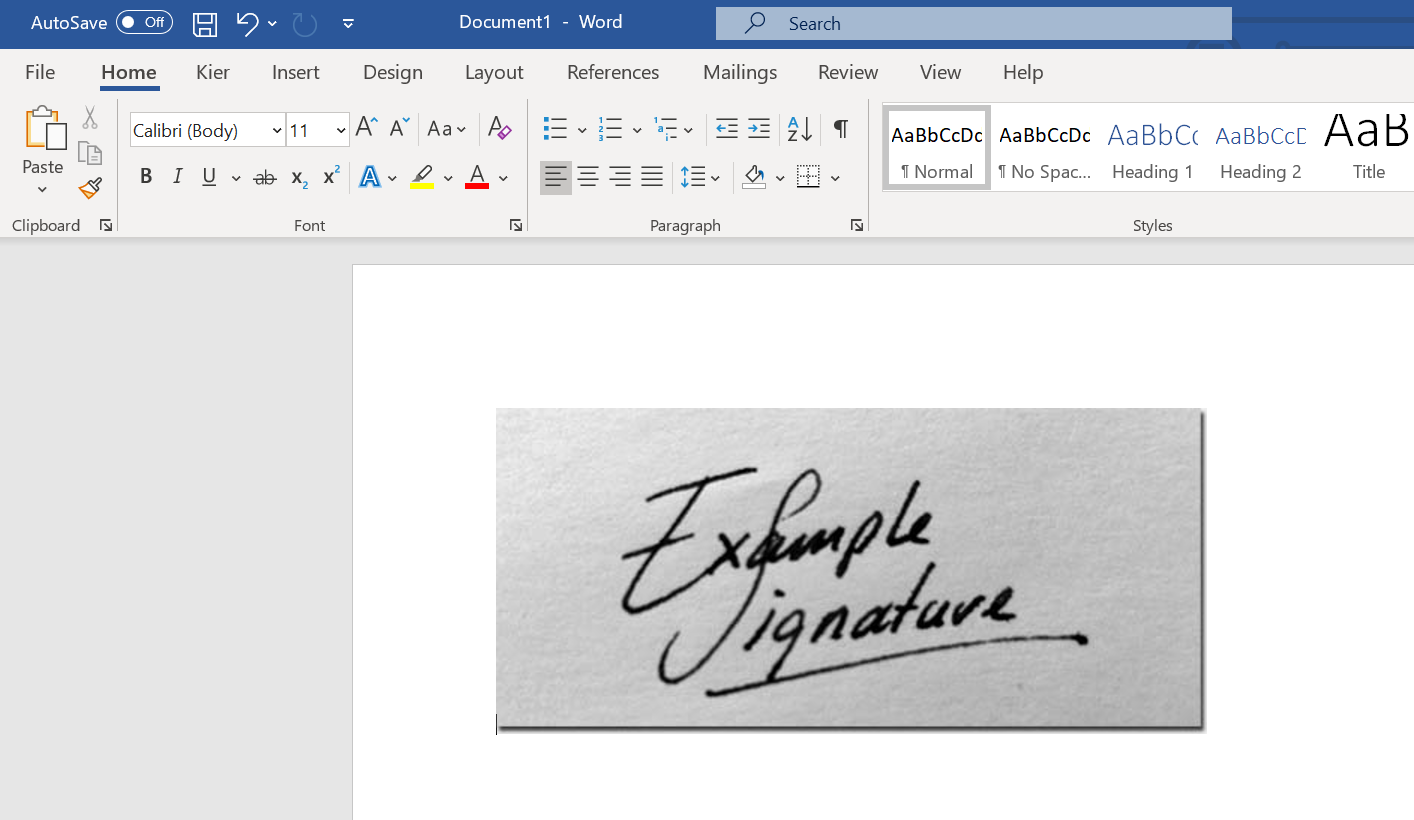Image resolution: width=1414 pixels, height=820 pixels.
Task: Select the yellow Text Highlight color
Action: pyautogui.click(x=422, y=177)
